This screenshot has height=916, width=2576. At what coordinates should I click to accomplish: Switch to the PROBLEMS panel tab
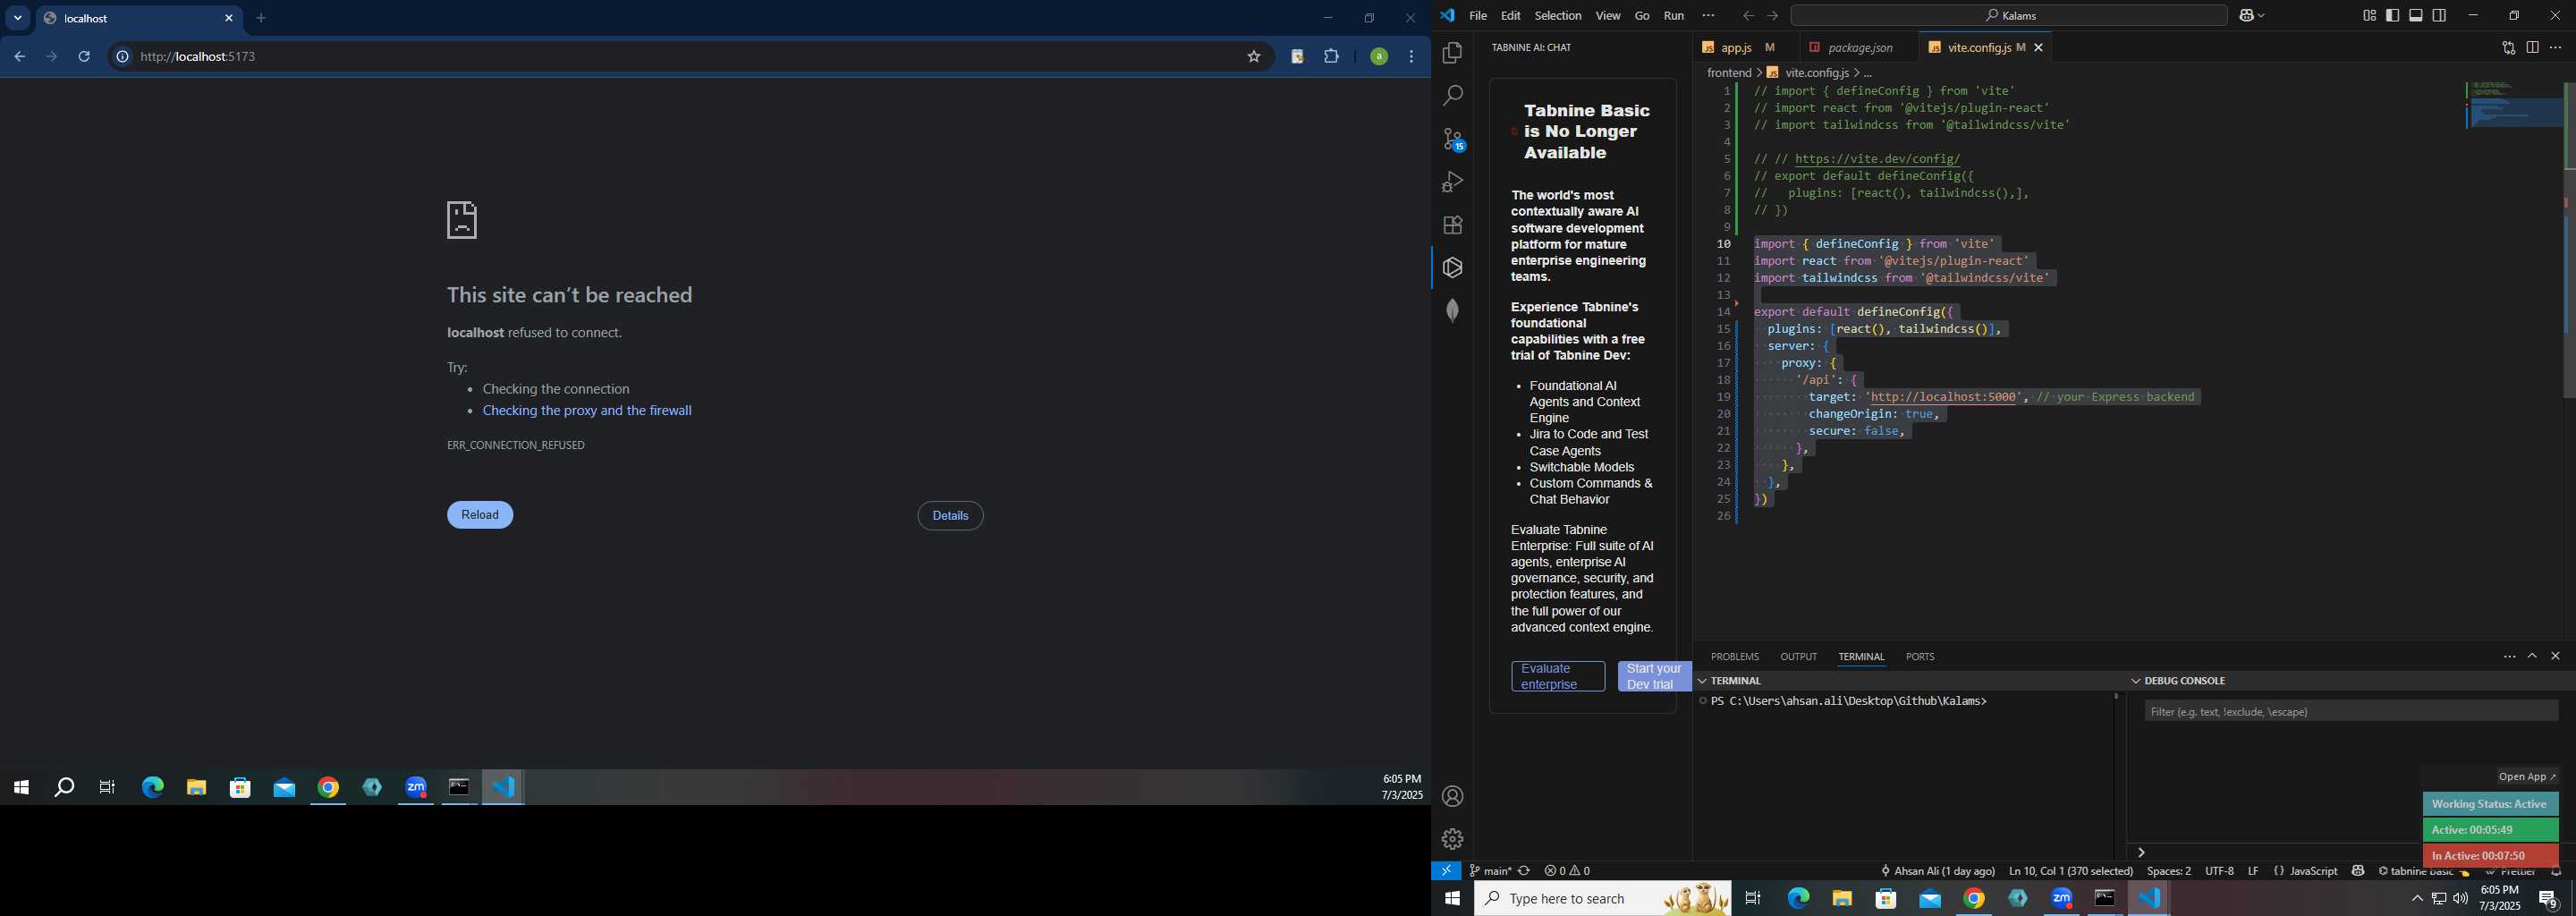(1734, 657)
